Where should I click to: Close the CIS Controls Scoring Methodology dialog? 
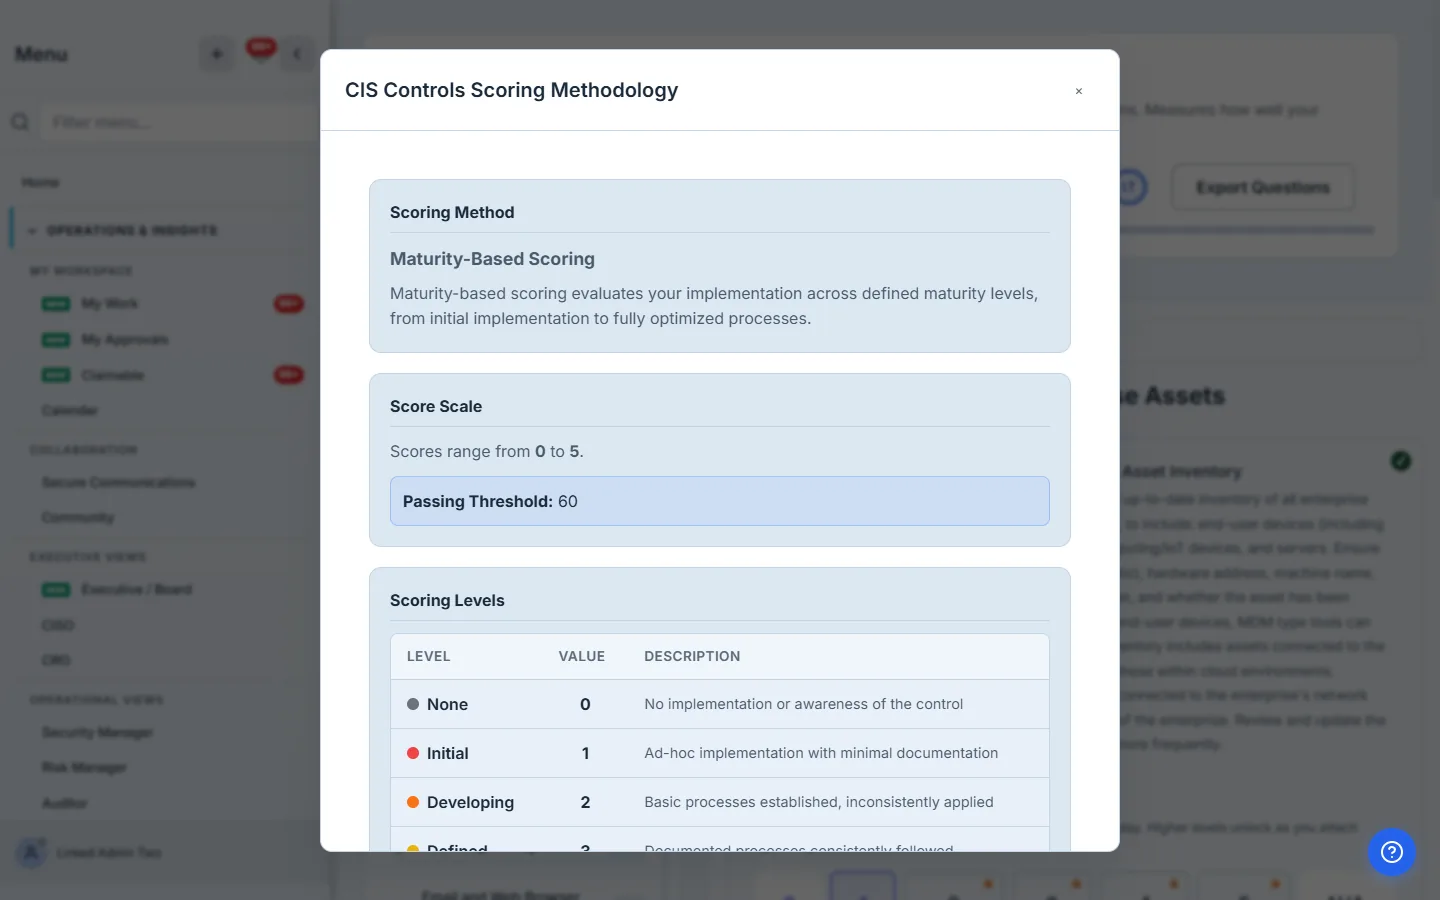coord(1079,91)
